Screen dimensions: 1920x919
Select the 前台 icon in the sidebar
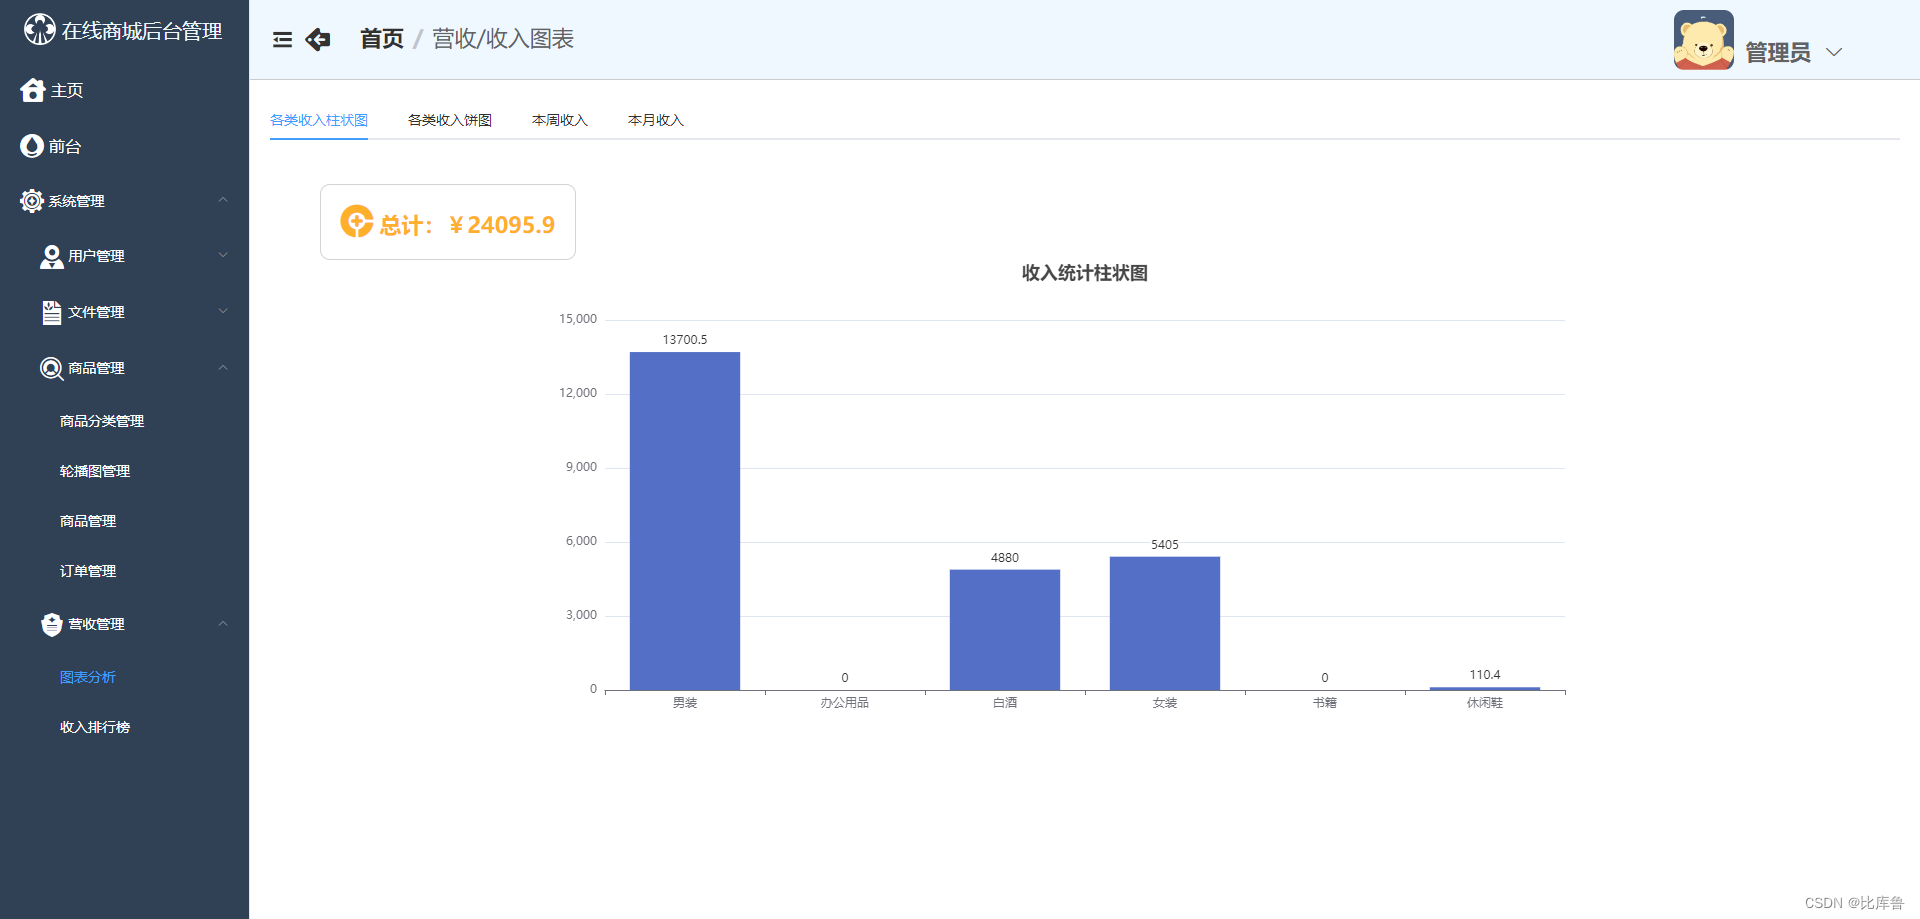click(x=31, y=146)
